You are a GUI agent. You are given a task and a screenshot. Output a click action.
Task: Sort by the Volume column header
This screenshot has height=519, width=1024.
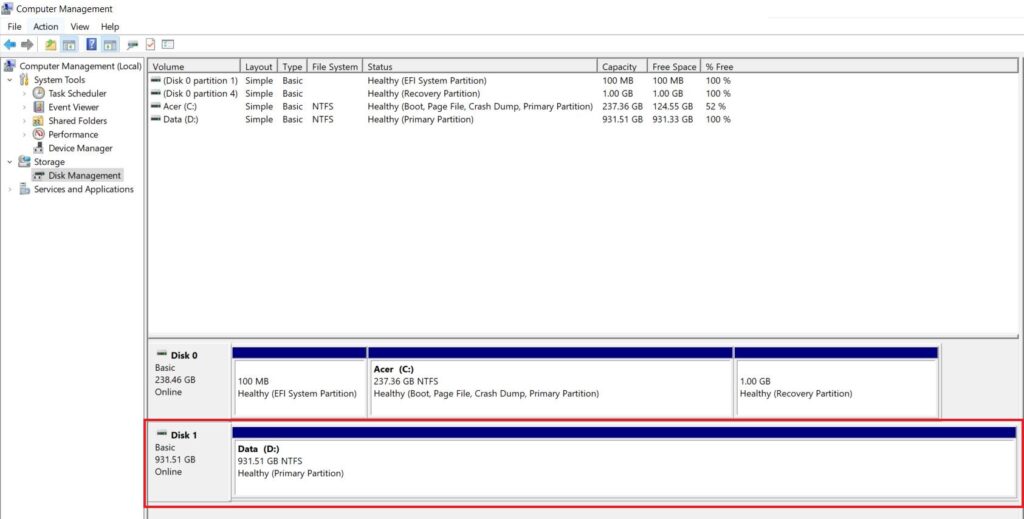tap(195, 67)
